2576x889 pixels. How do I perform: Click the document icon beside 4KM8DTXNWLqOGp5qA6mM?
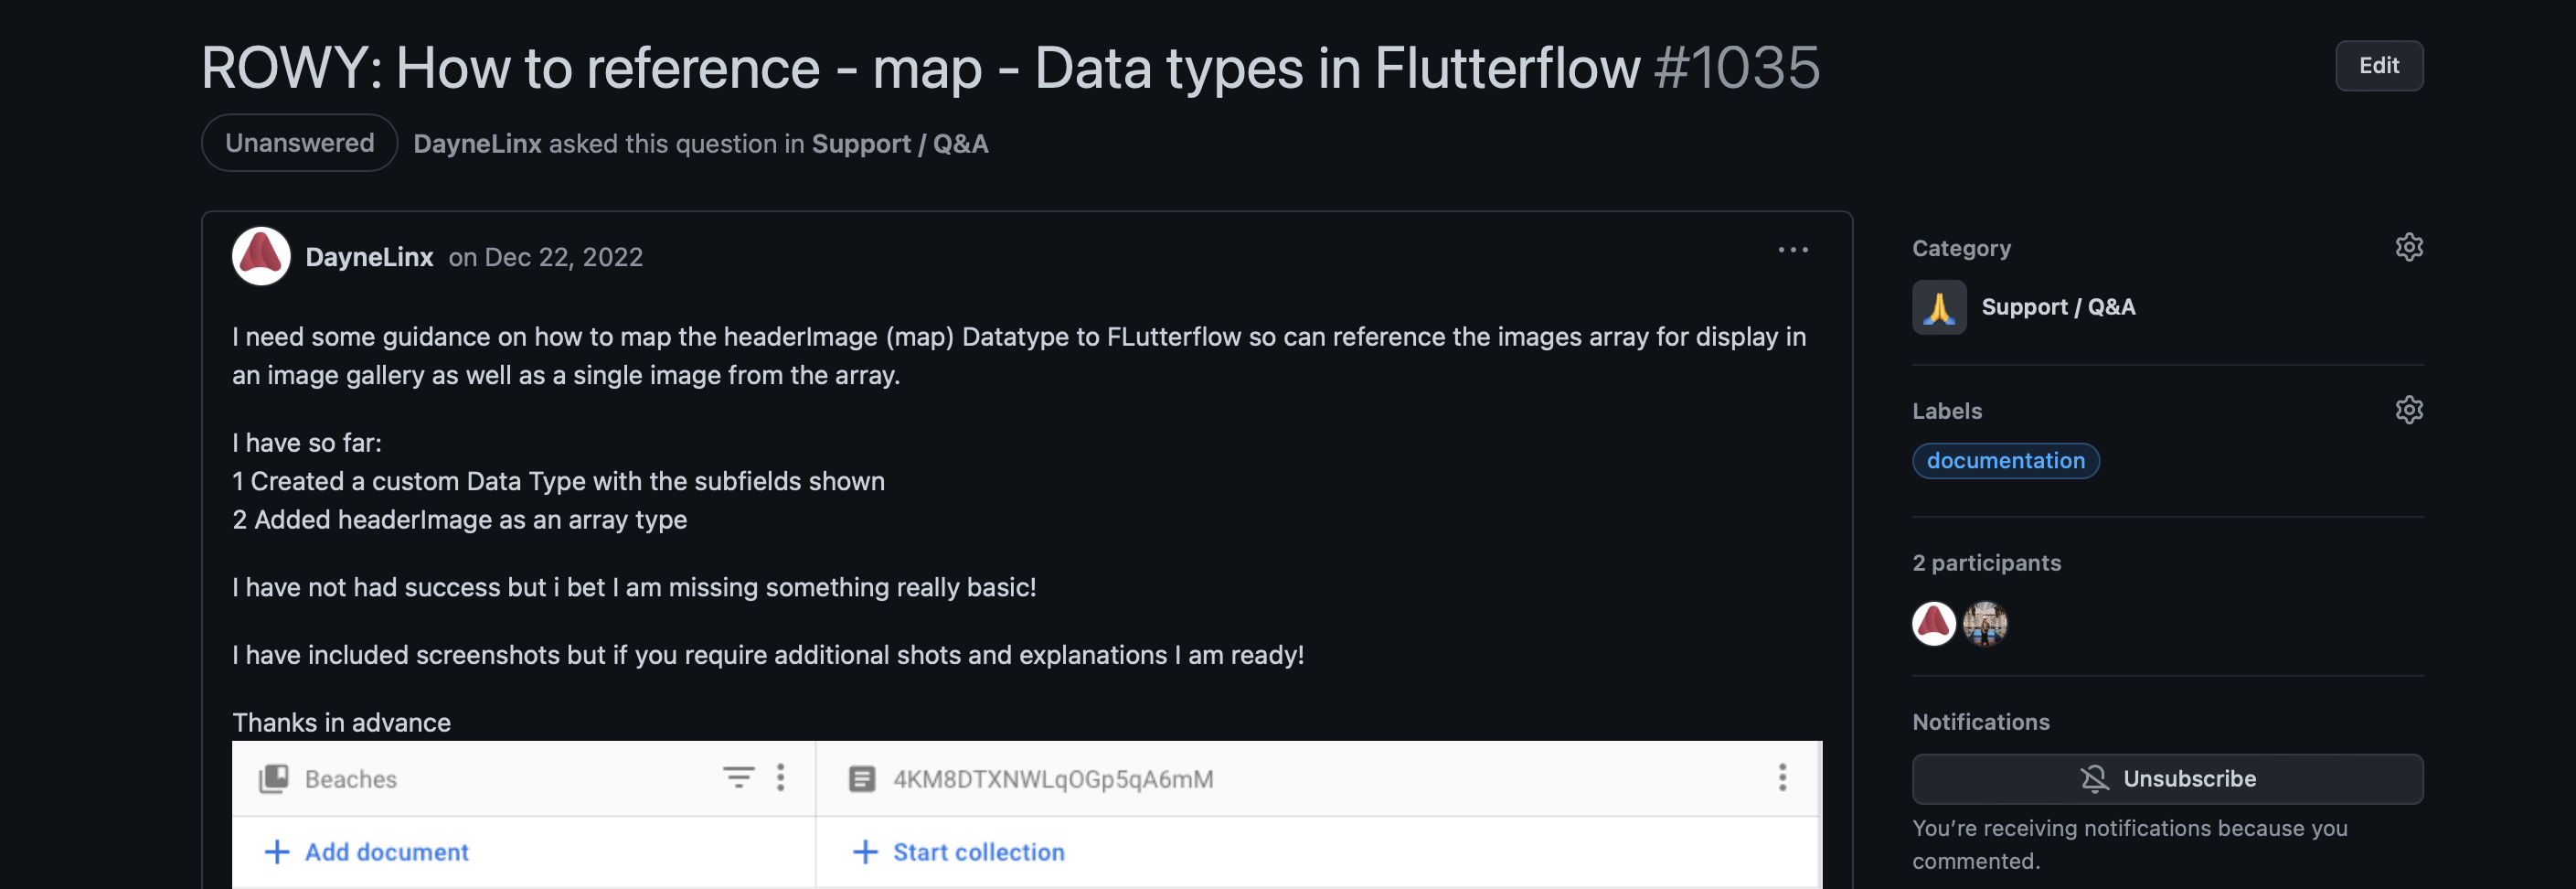(x=861, y=778)
